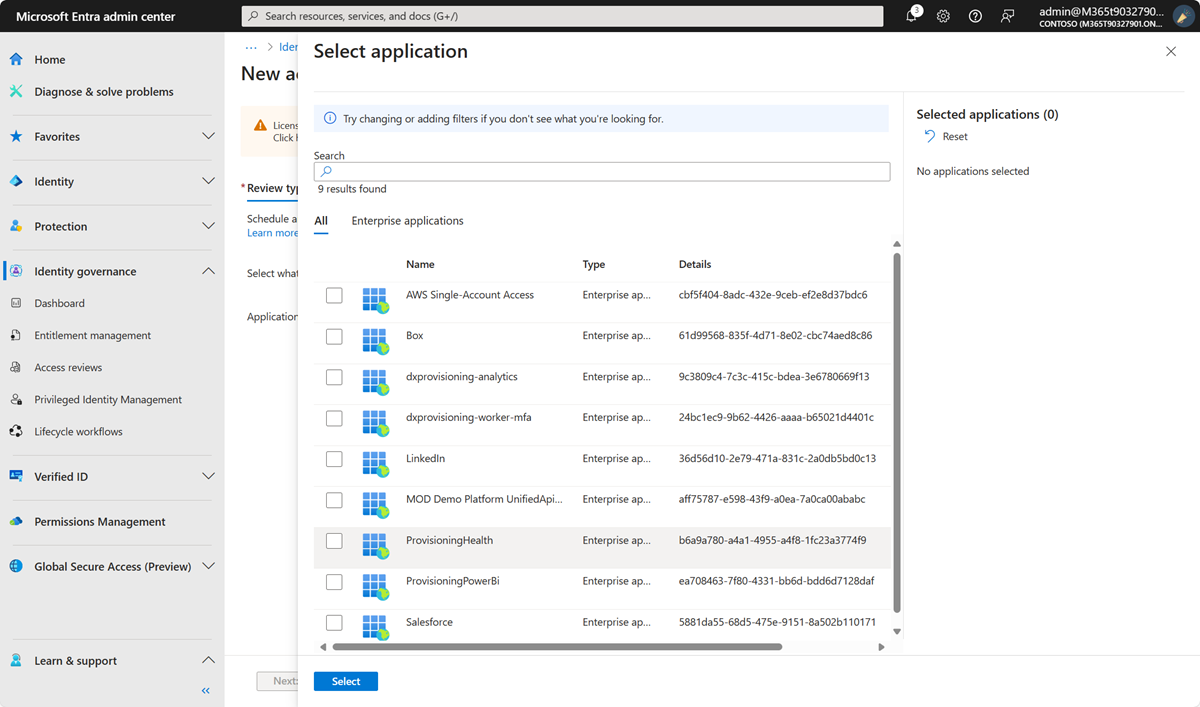Switch to Enterprise applications tab
The height and width of the screenshot is (707, 1200).
coord(407,221)
